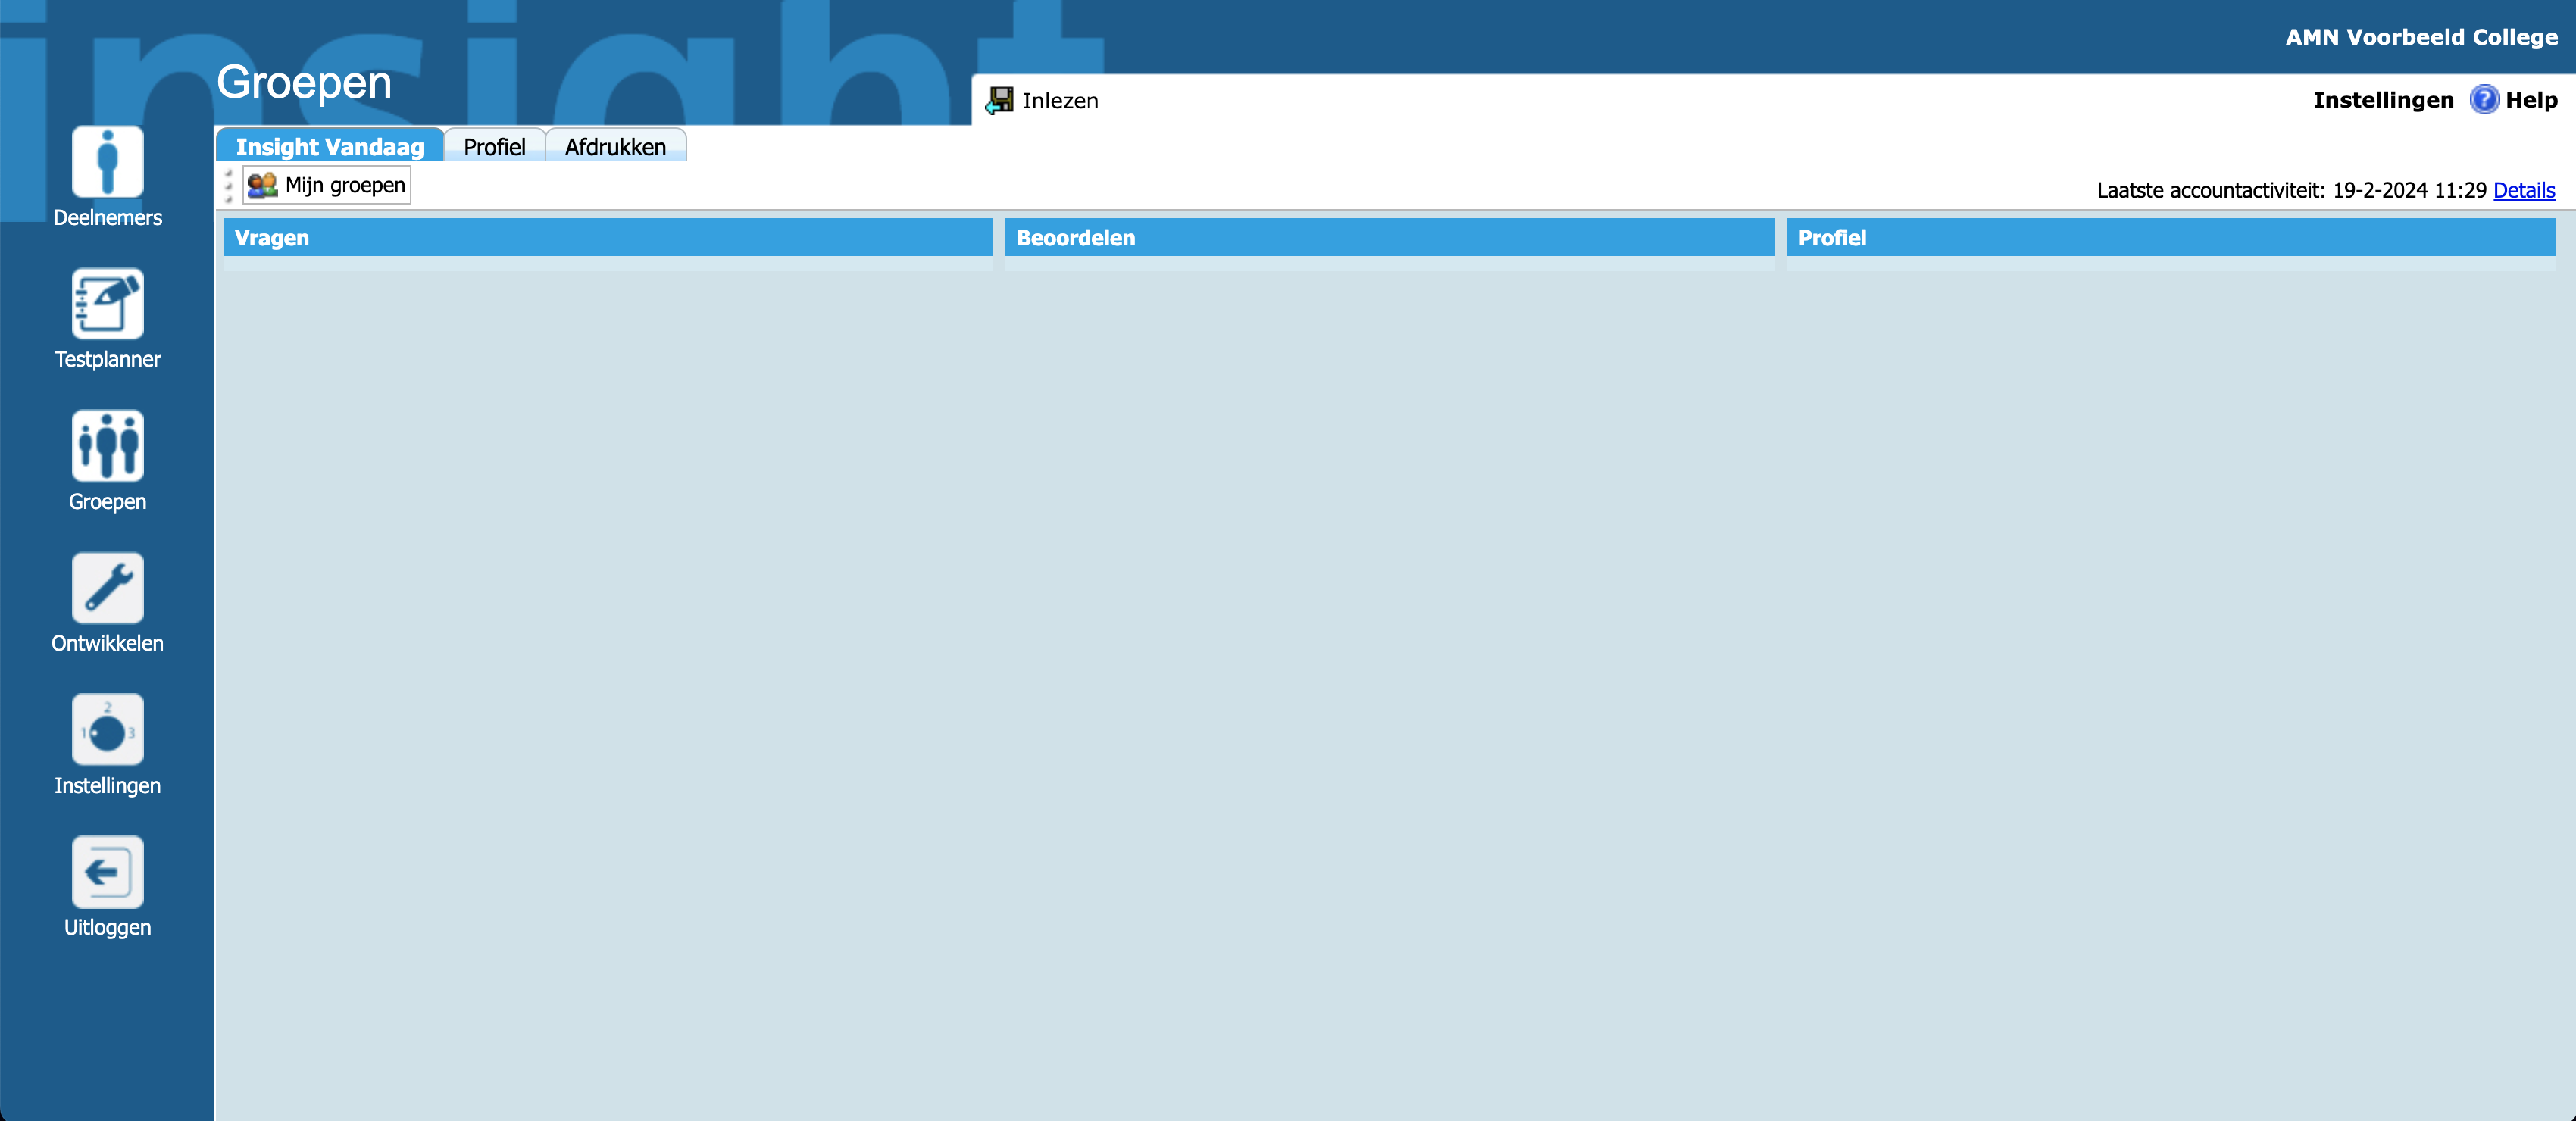
Task: Open Ontwikkelen wrench icon
Action: click(107, 588)
